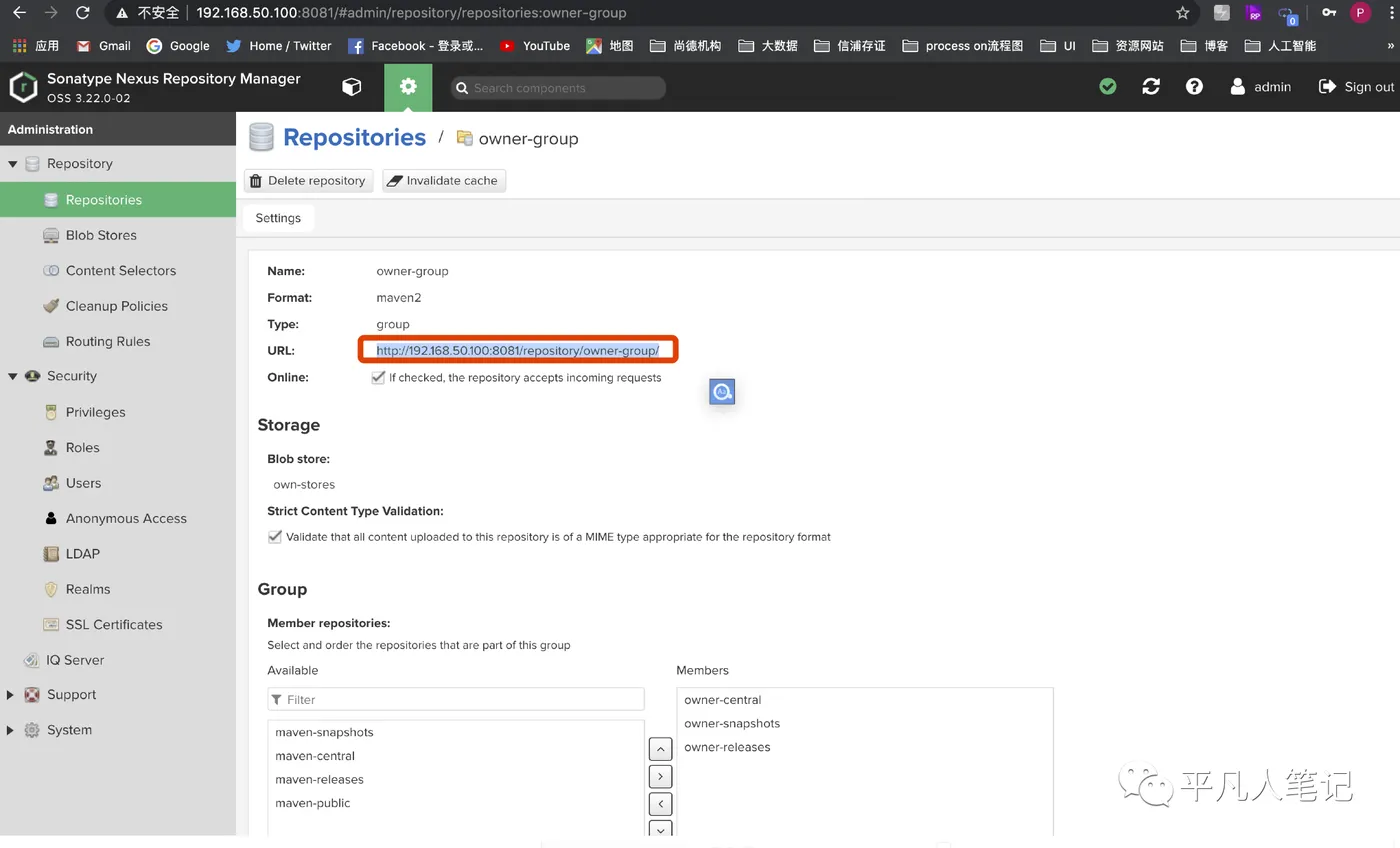Viewport: 1400px width, 848px height.
Task: Focus the Search components field
Action: 558,88
